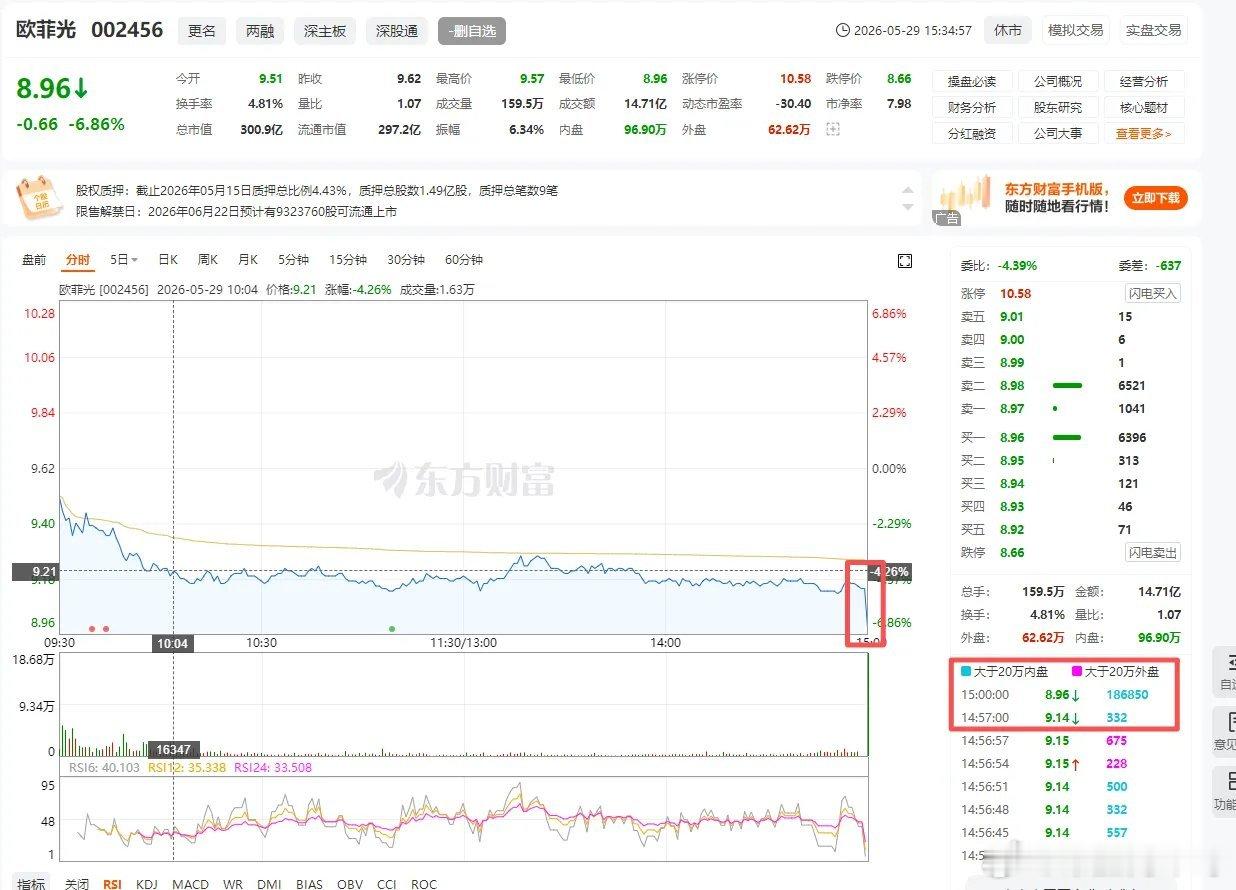The height and width of the screenshot is (890, 1236).
Task: Select the BIAS indicator
Action: click(x=309, y=884)
